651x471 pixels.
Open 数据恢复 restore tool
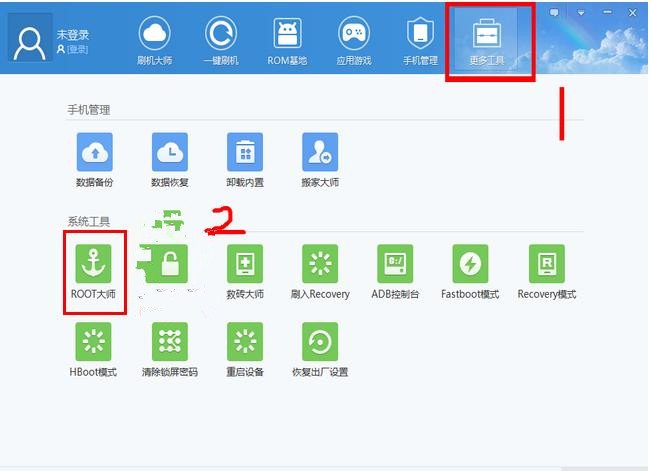[x=170, y=160]
